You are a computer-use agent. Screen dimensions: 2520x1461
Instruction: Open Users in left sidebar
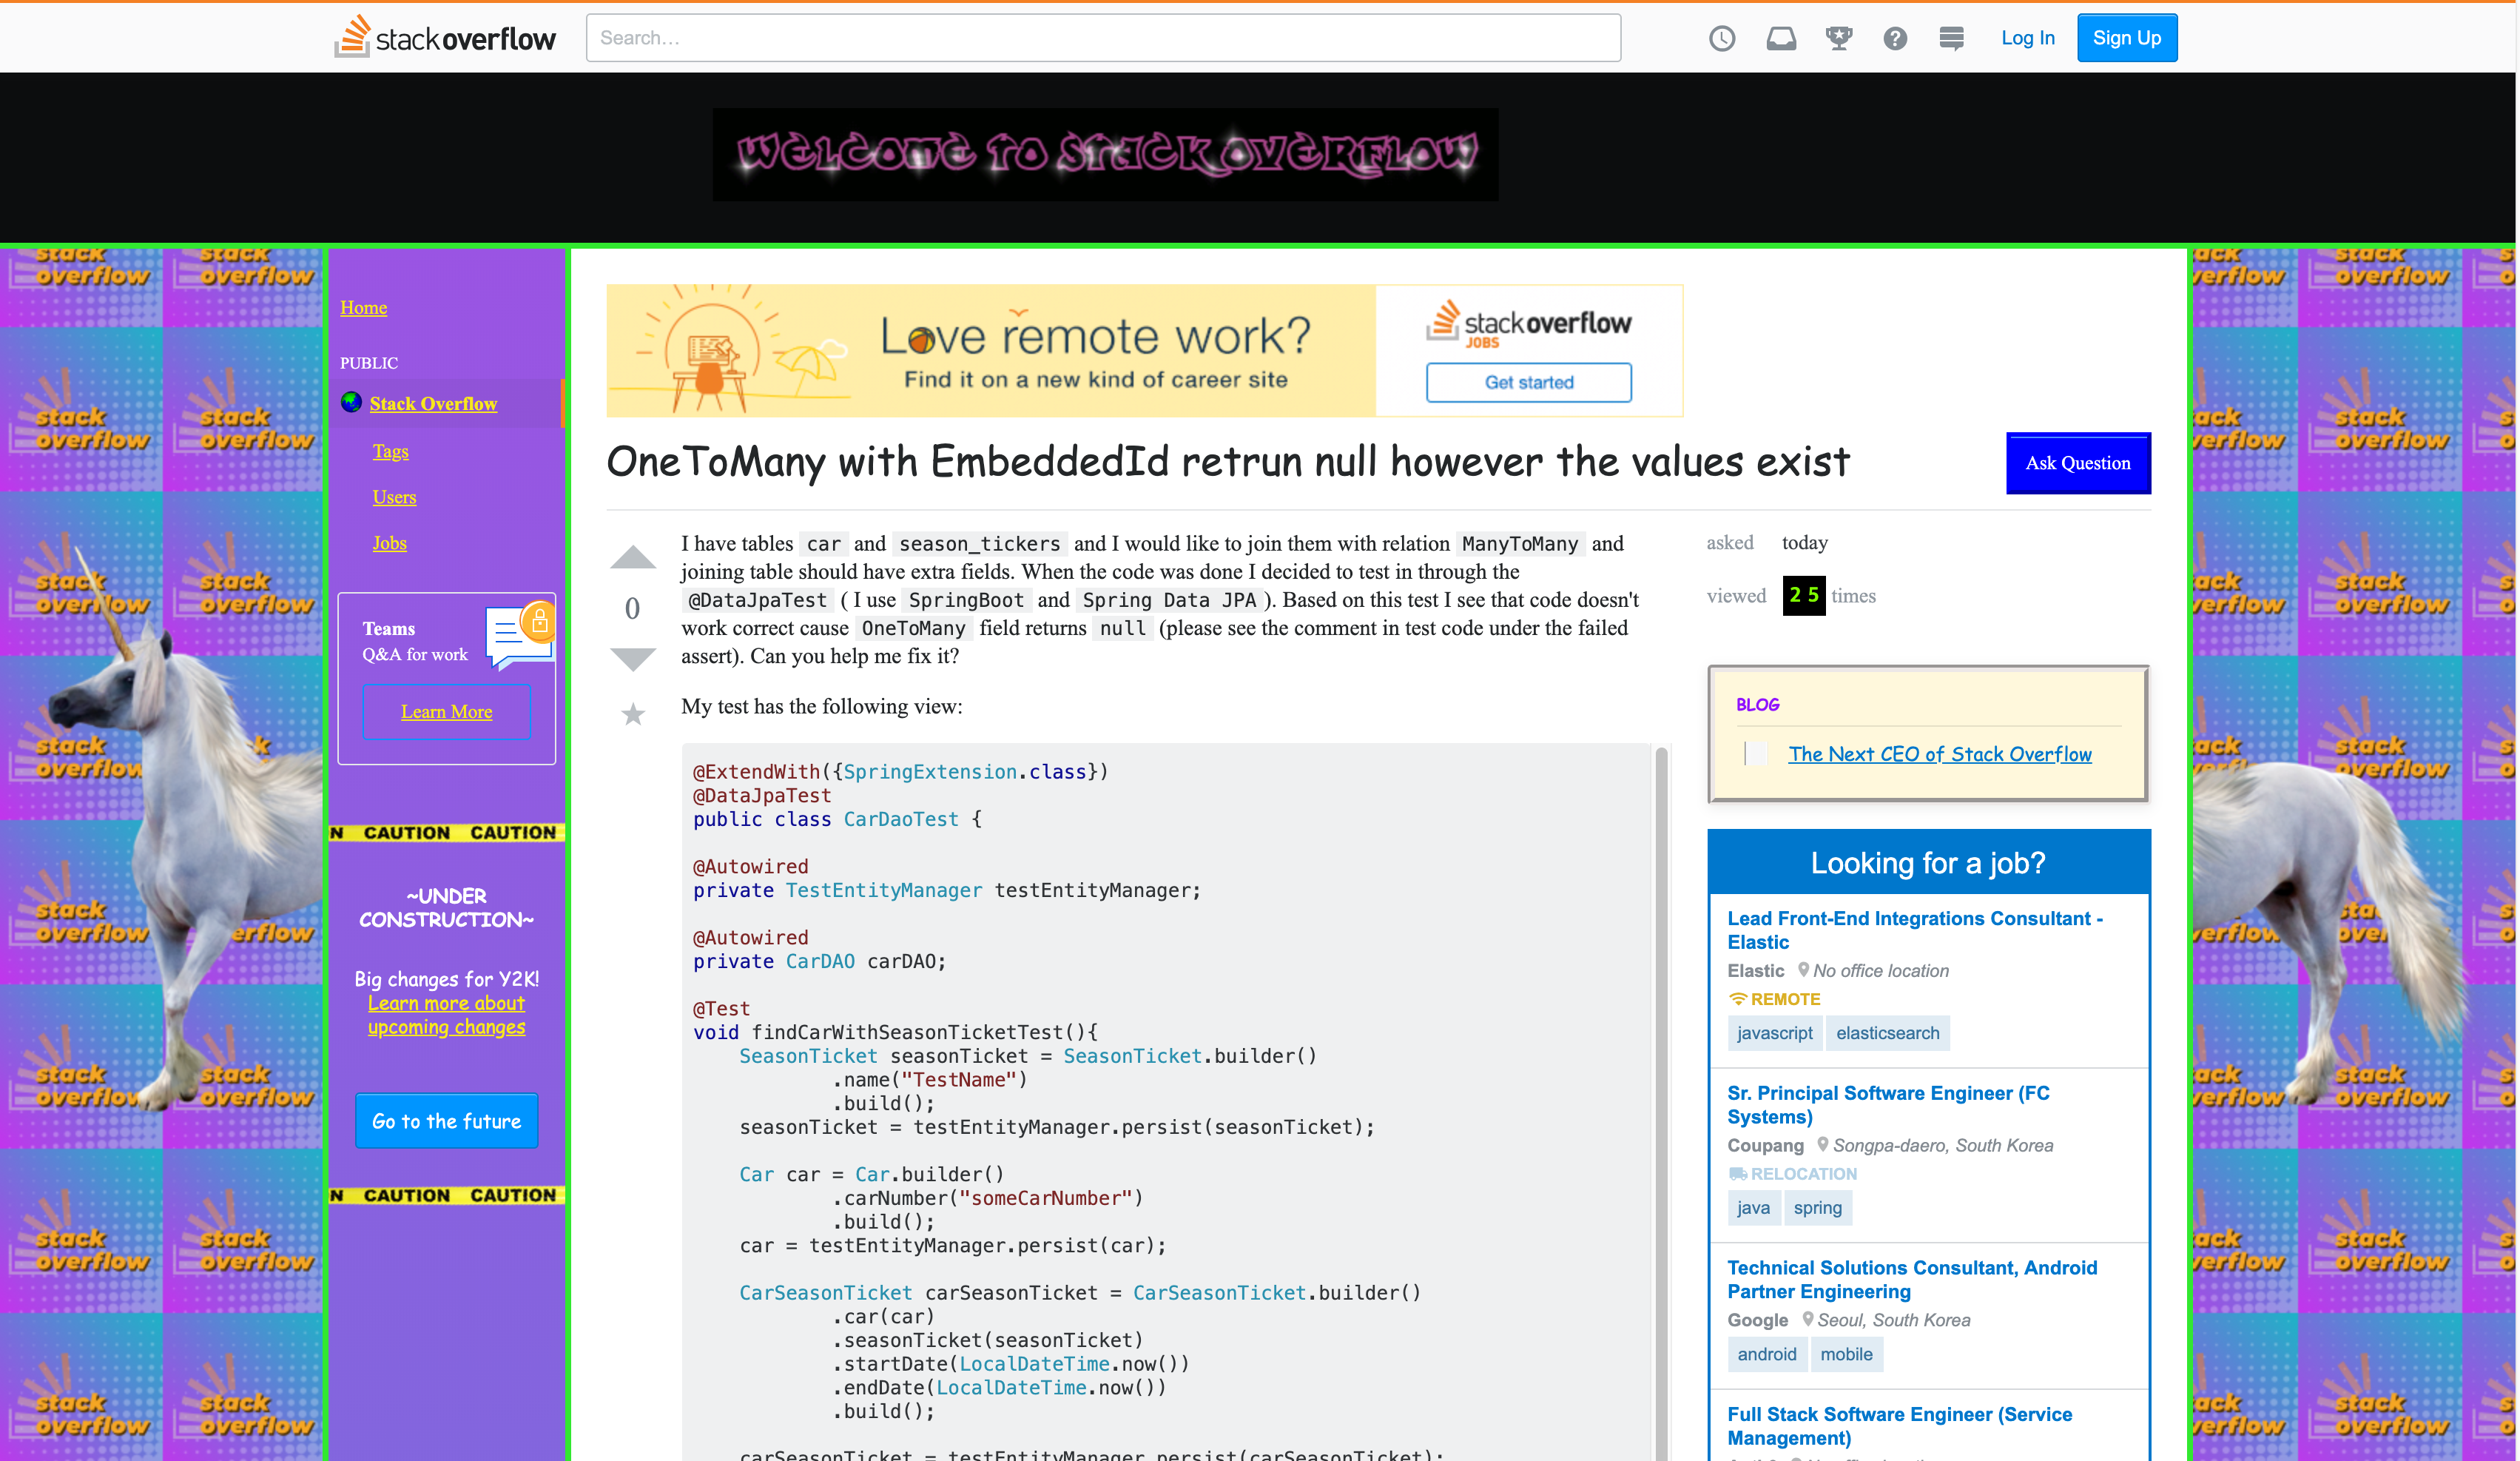click(394, 497)
